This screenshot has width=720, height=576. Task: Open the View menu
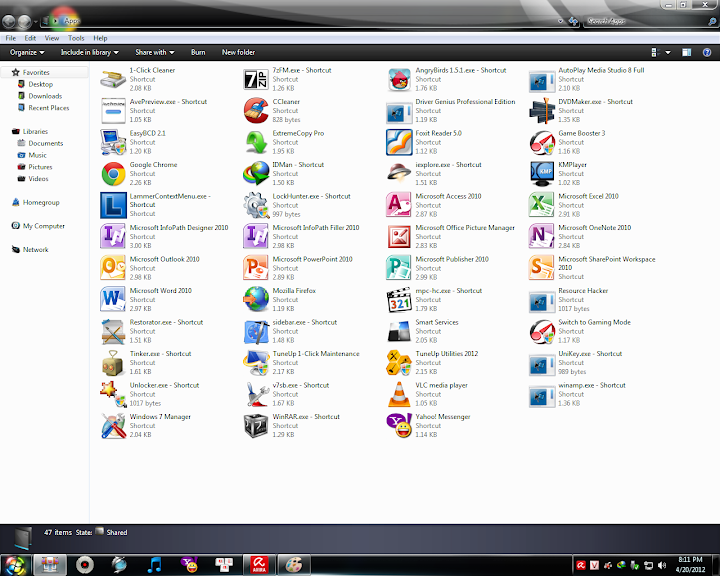pos(51,38)
